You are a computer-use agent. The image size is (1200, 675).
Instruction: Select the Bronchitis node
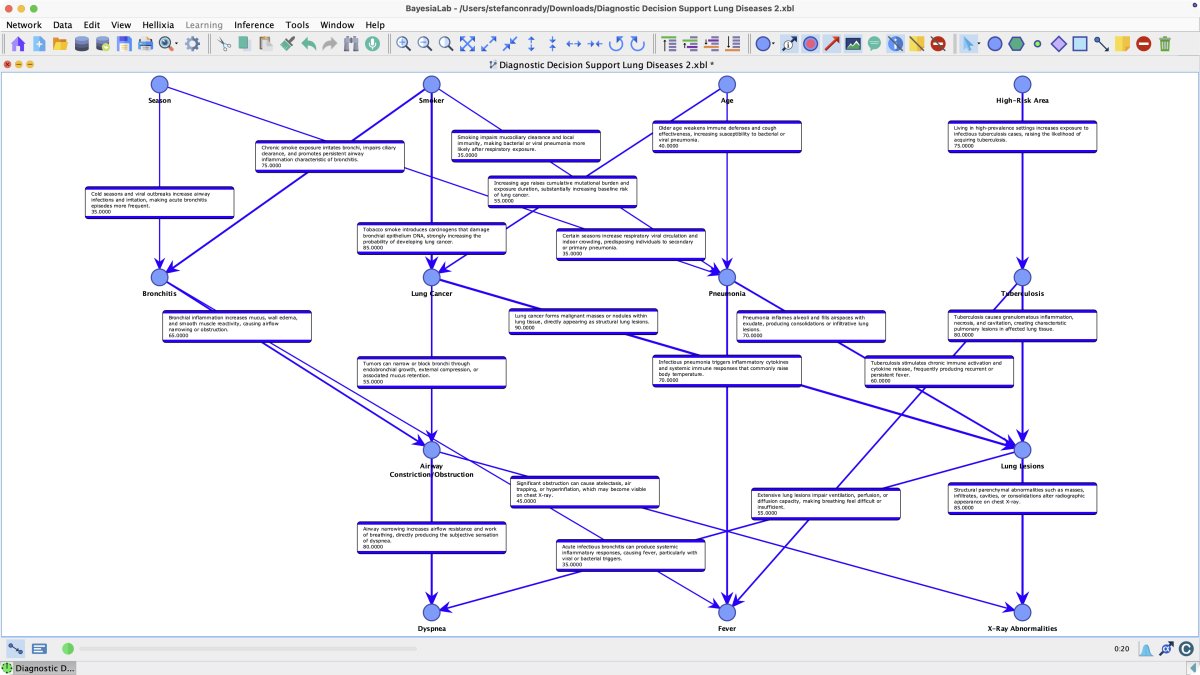pyautogui.click(x=159, y=277)
